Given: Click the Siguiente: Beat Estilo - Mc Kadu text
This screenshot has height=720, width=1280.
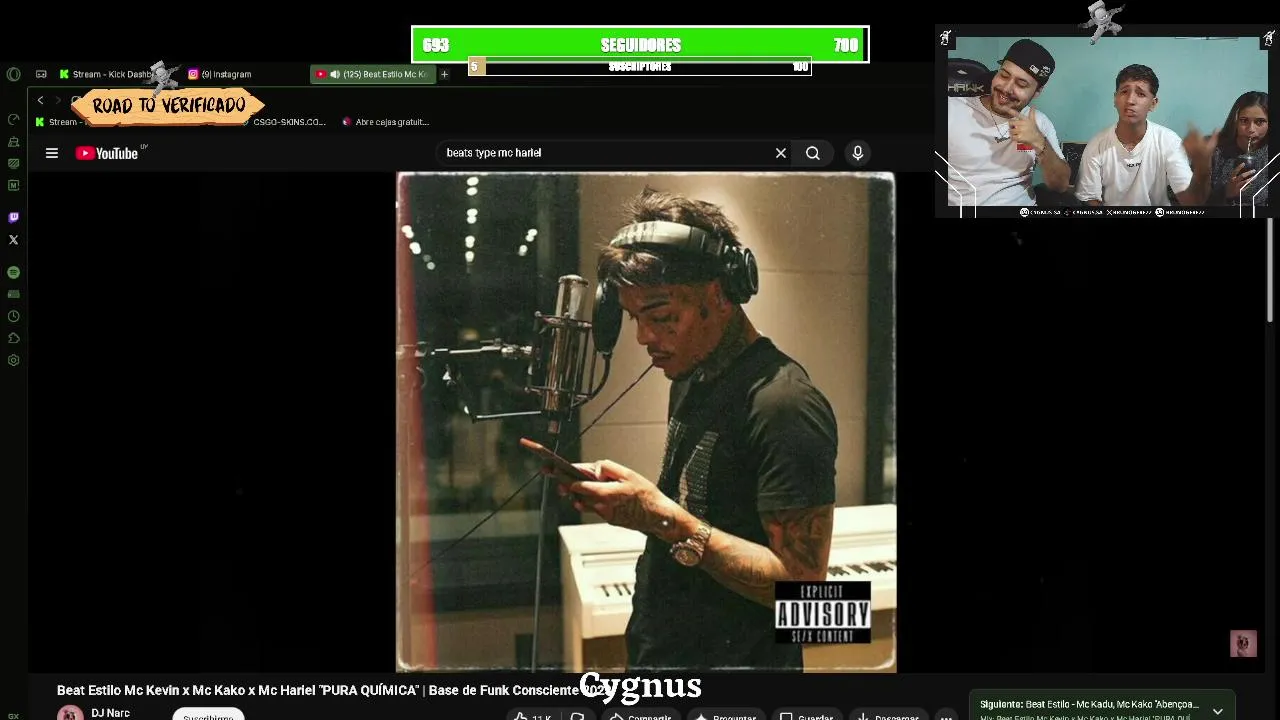Looking at the screenshot, I should pos(1089,704).
